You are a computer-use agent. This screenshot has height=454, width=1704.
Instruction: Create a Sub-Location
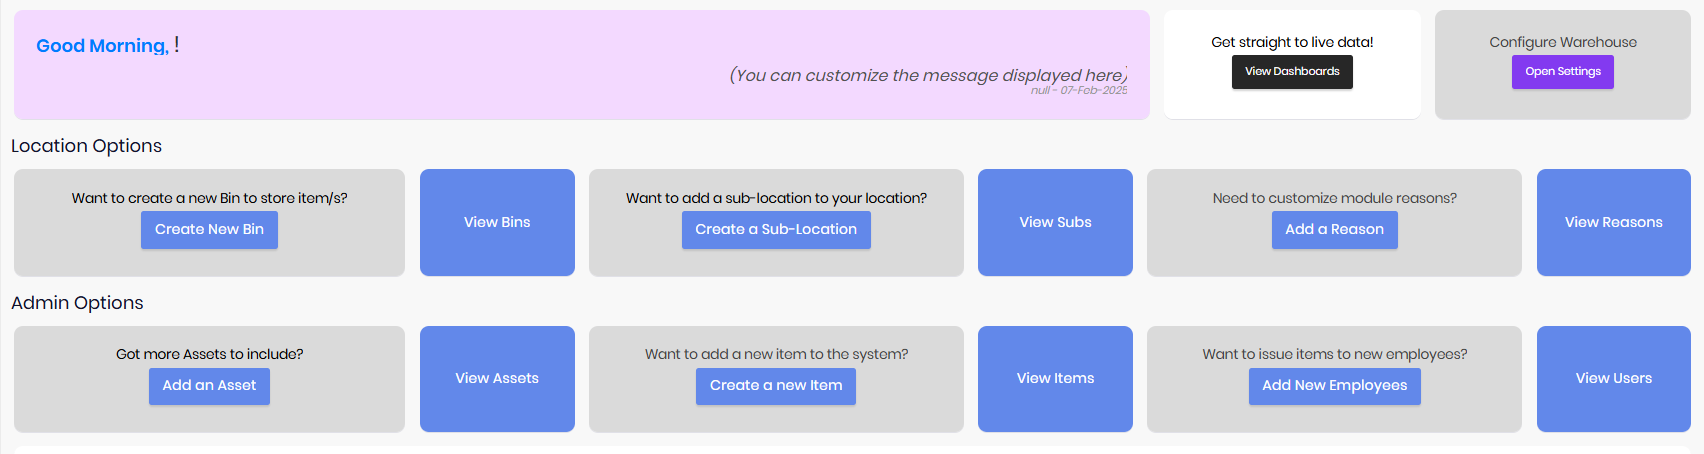(x=776, y=230)
